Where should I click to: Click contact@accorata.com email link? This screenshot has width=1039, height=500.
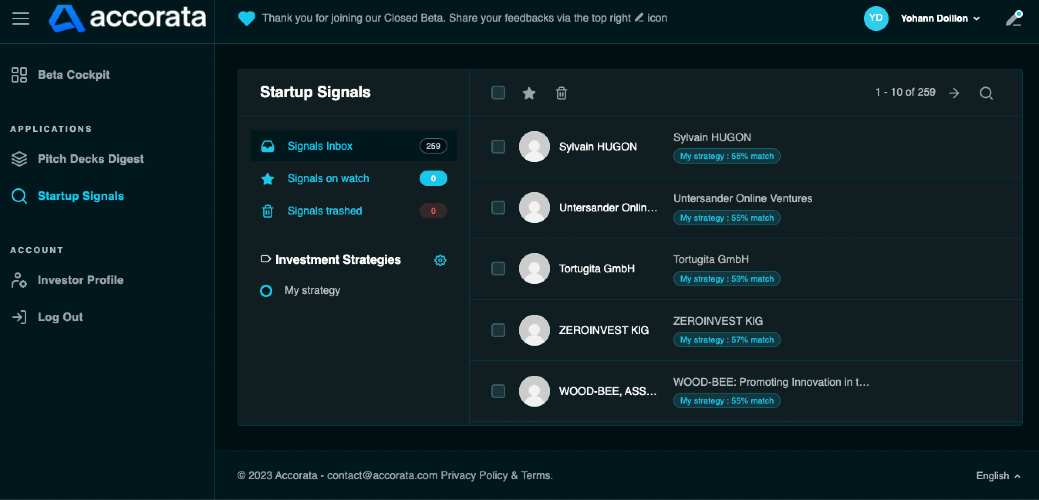382,475
